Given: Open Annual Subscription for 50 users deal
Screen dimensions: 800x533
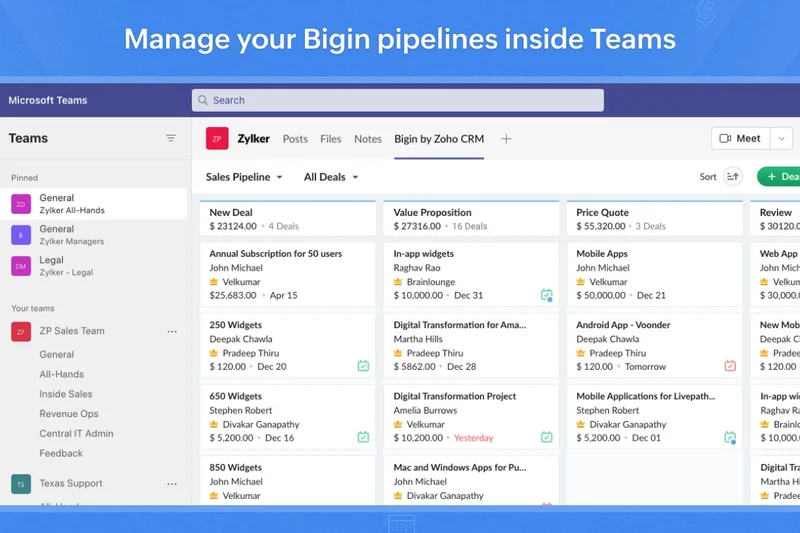Looking at the screenshot, I should coord(288,274).
